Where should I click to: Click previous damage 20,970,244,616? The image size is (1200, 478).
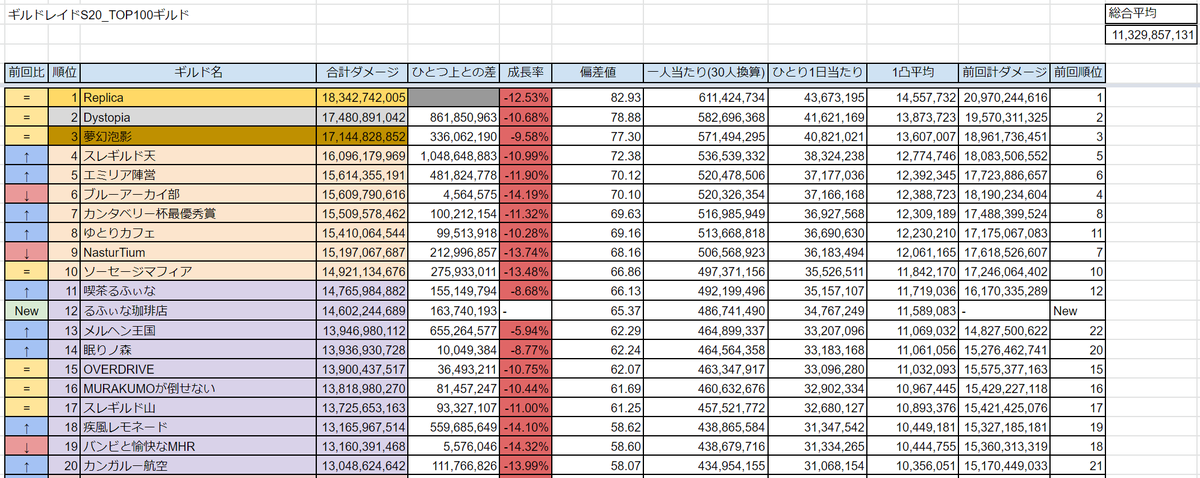click(1004, 98)
